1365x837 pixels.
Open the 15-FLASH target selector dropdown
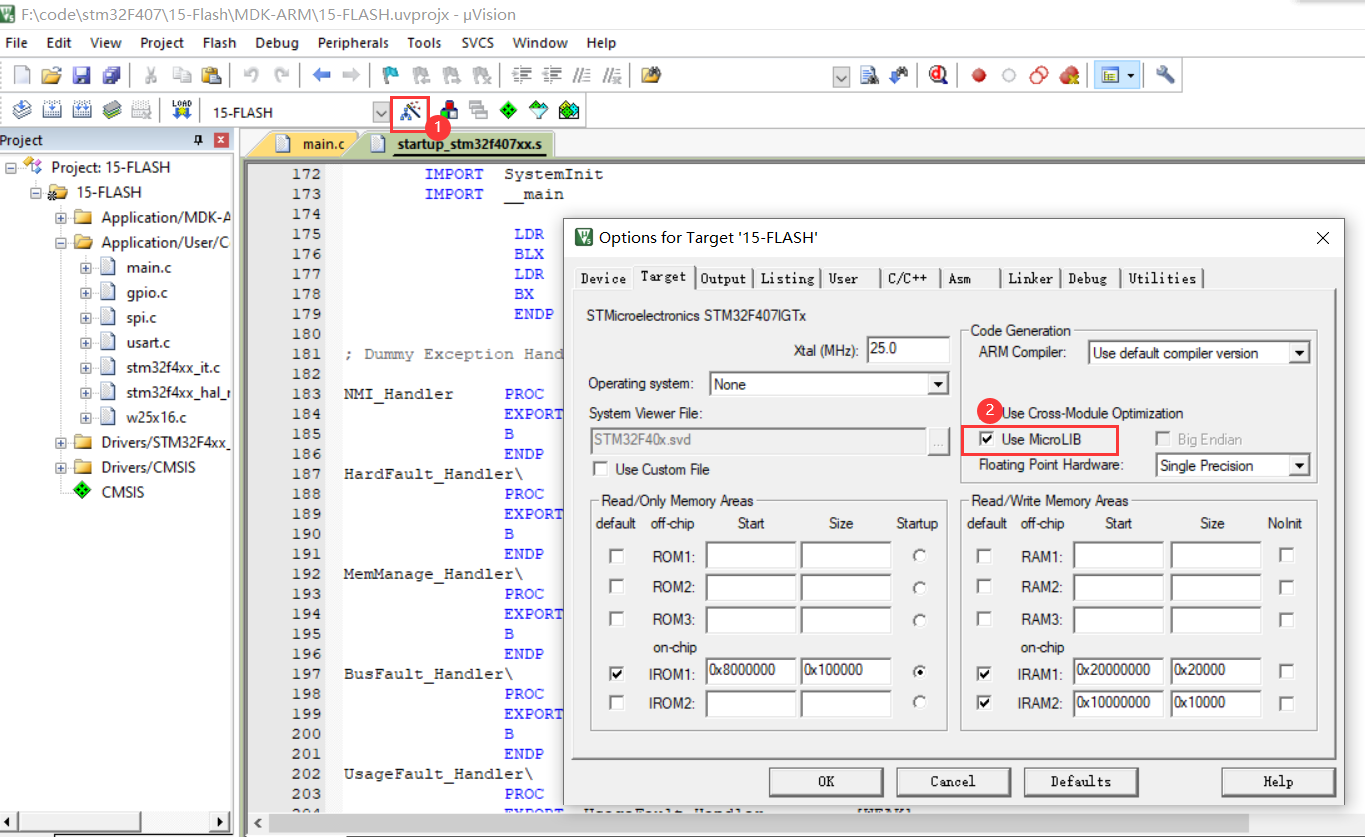[x=380, y=112]
